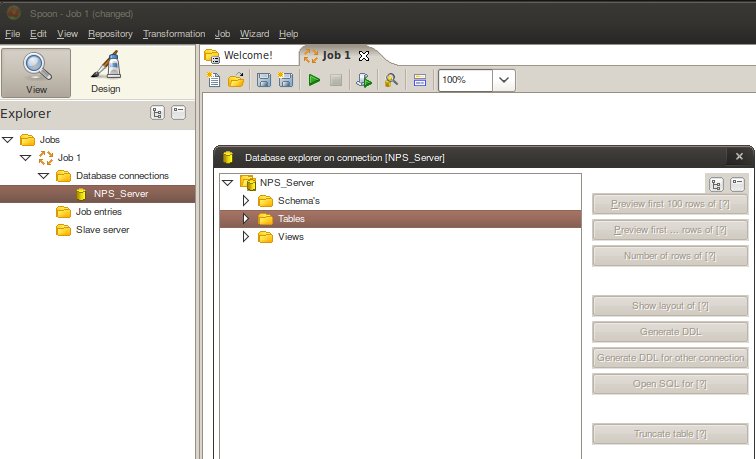Screen dimensions: 756x459
Task: Click the Open file folder icon
Action: coord(236,80)
